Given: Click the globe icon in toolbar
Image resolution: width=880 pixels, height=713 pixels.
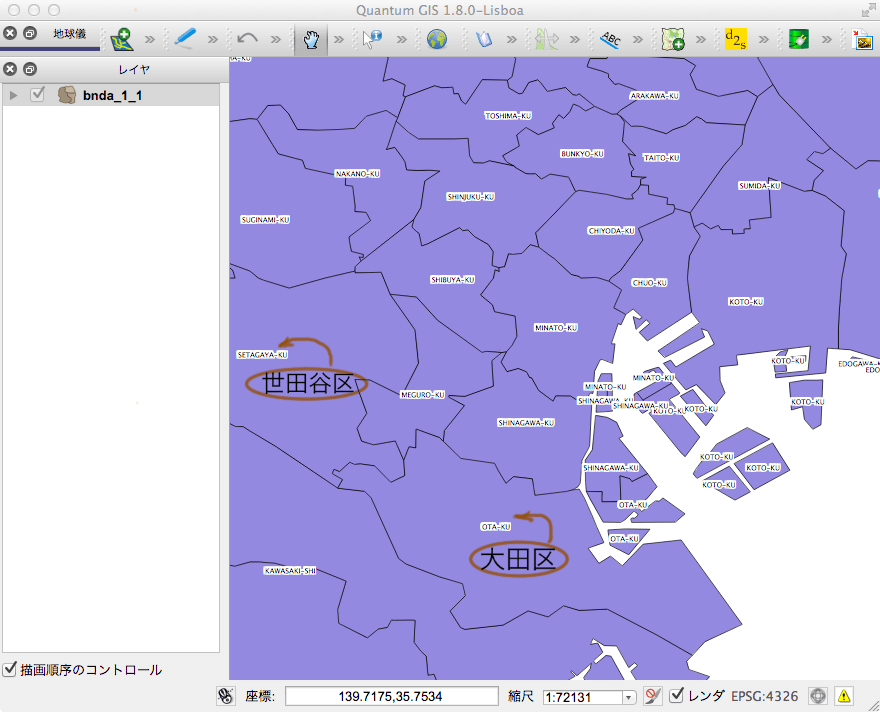Looking at the screenshot, I should click(436, 39).
